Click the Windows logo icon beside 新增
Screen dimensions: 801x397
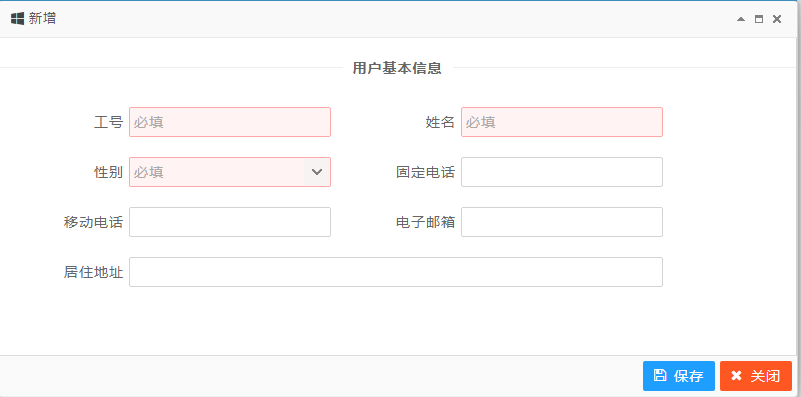point(17,19)
